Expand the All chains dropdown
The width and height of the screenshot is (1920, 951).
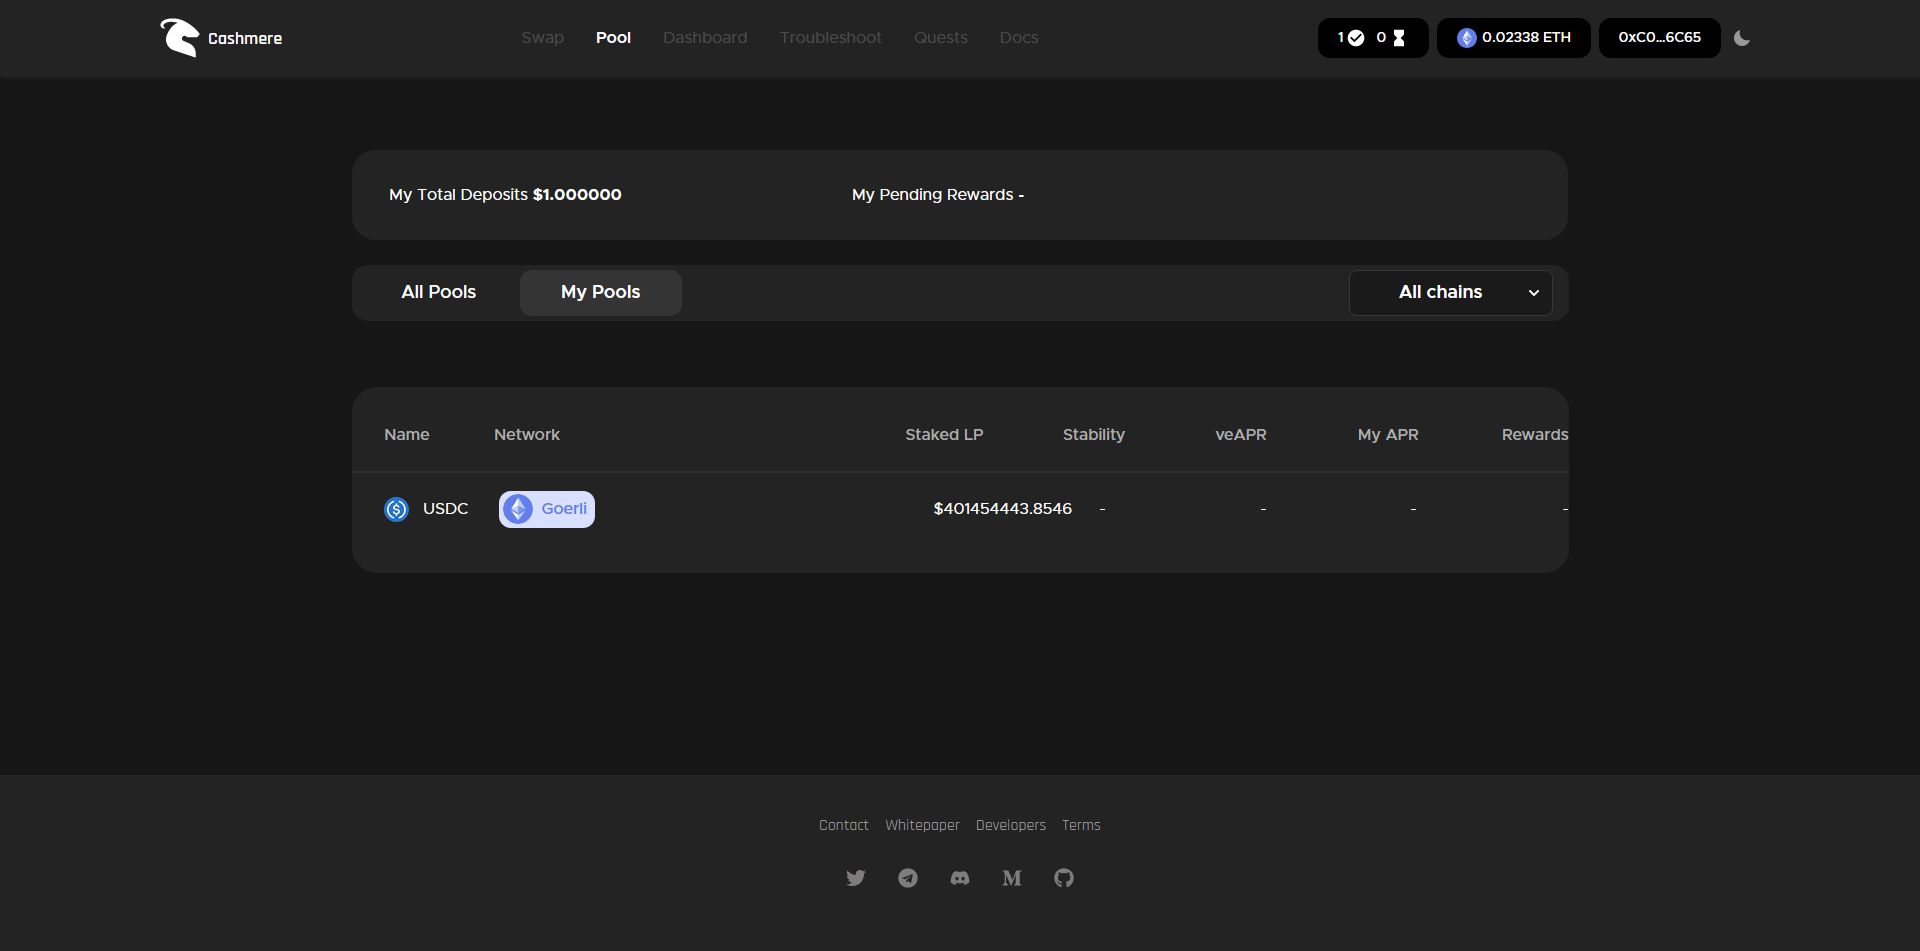[x=1450, y=293]
